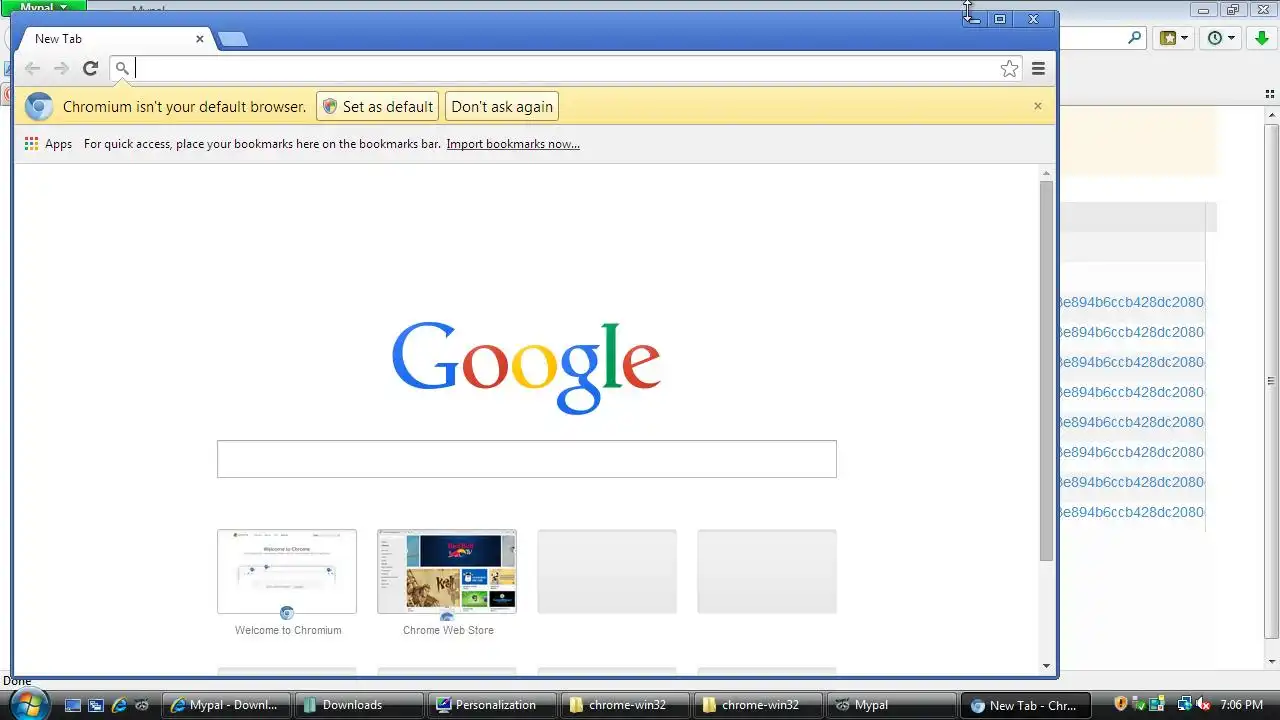Click the forward arrow in Chromium
Screen dimensions: 1280x720
[x=61, y=68]
